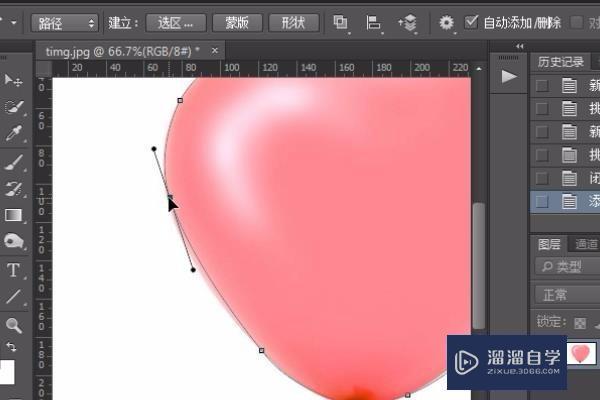
Task: Switch to timg.jpg document tab
Action: [x=122, y=51]
